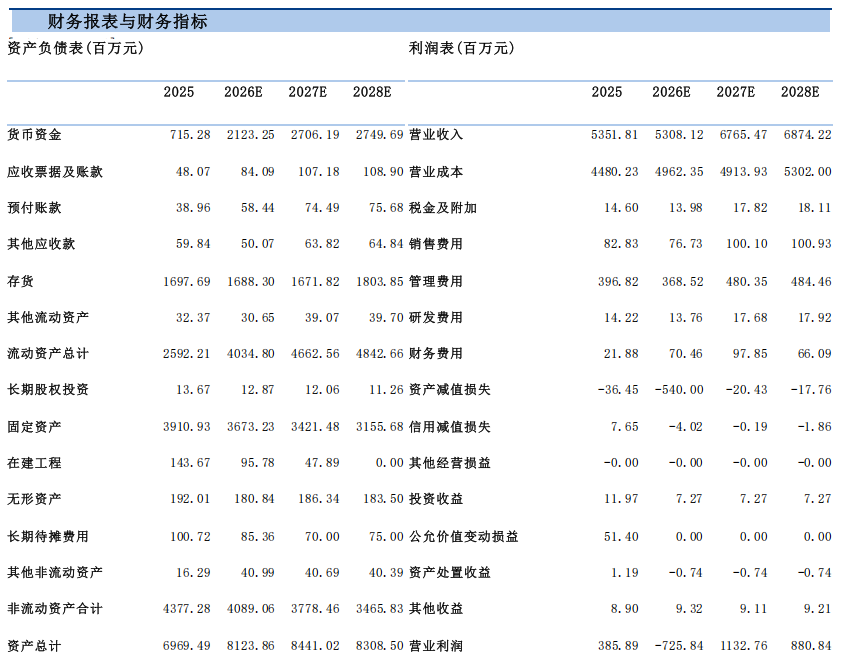Screen dimensions: 849x652
Task: Select the 资产负债表(百万元) heading
Action: click(76, 48)
